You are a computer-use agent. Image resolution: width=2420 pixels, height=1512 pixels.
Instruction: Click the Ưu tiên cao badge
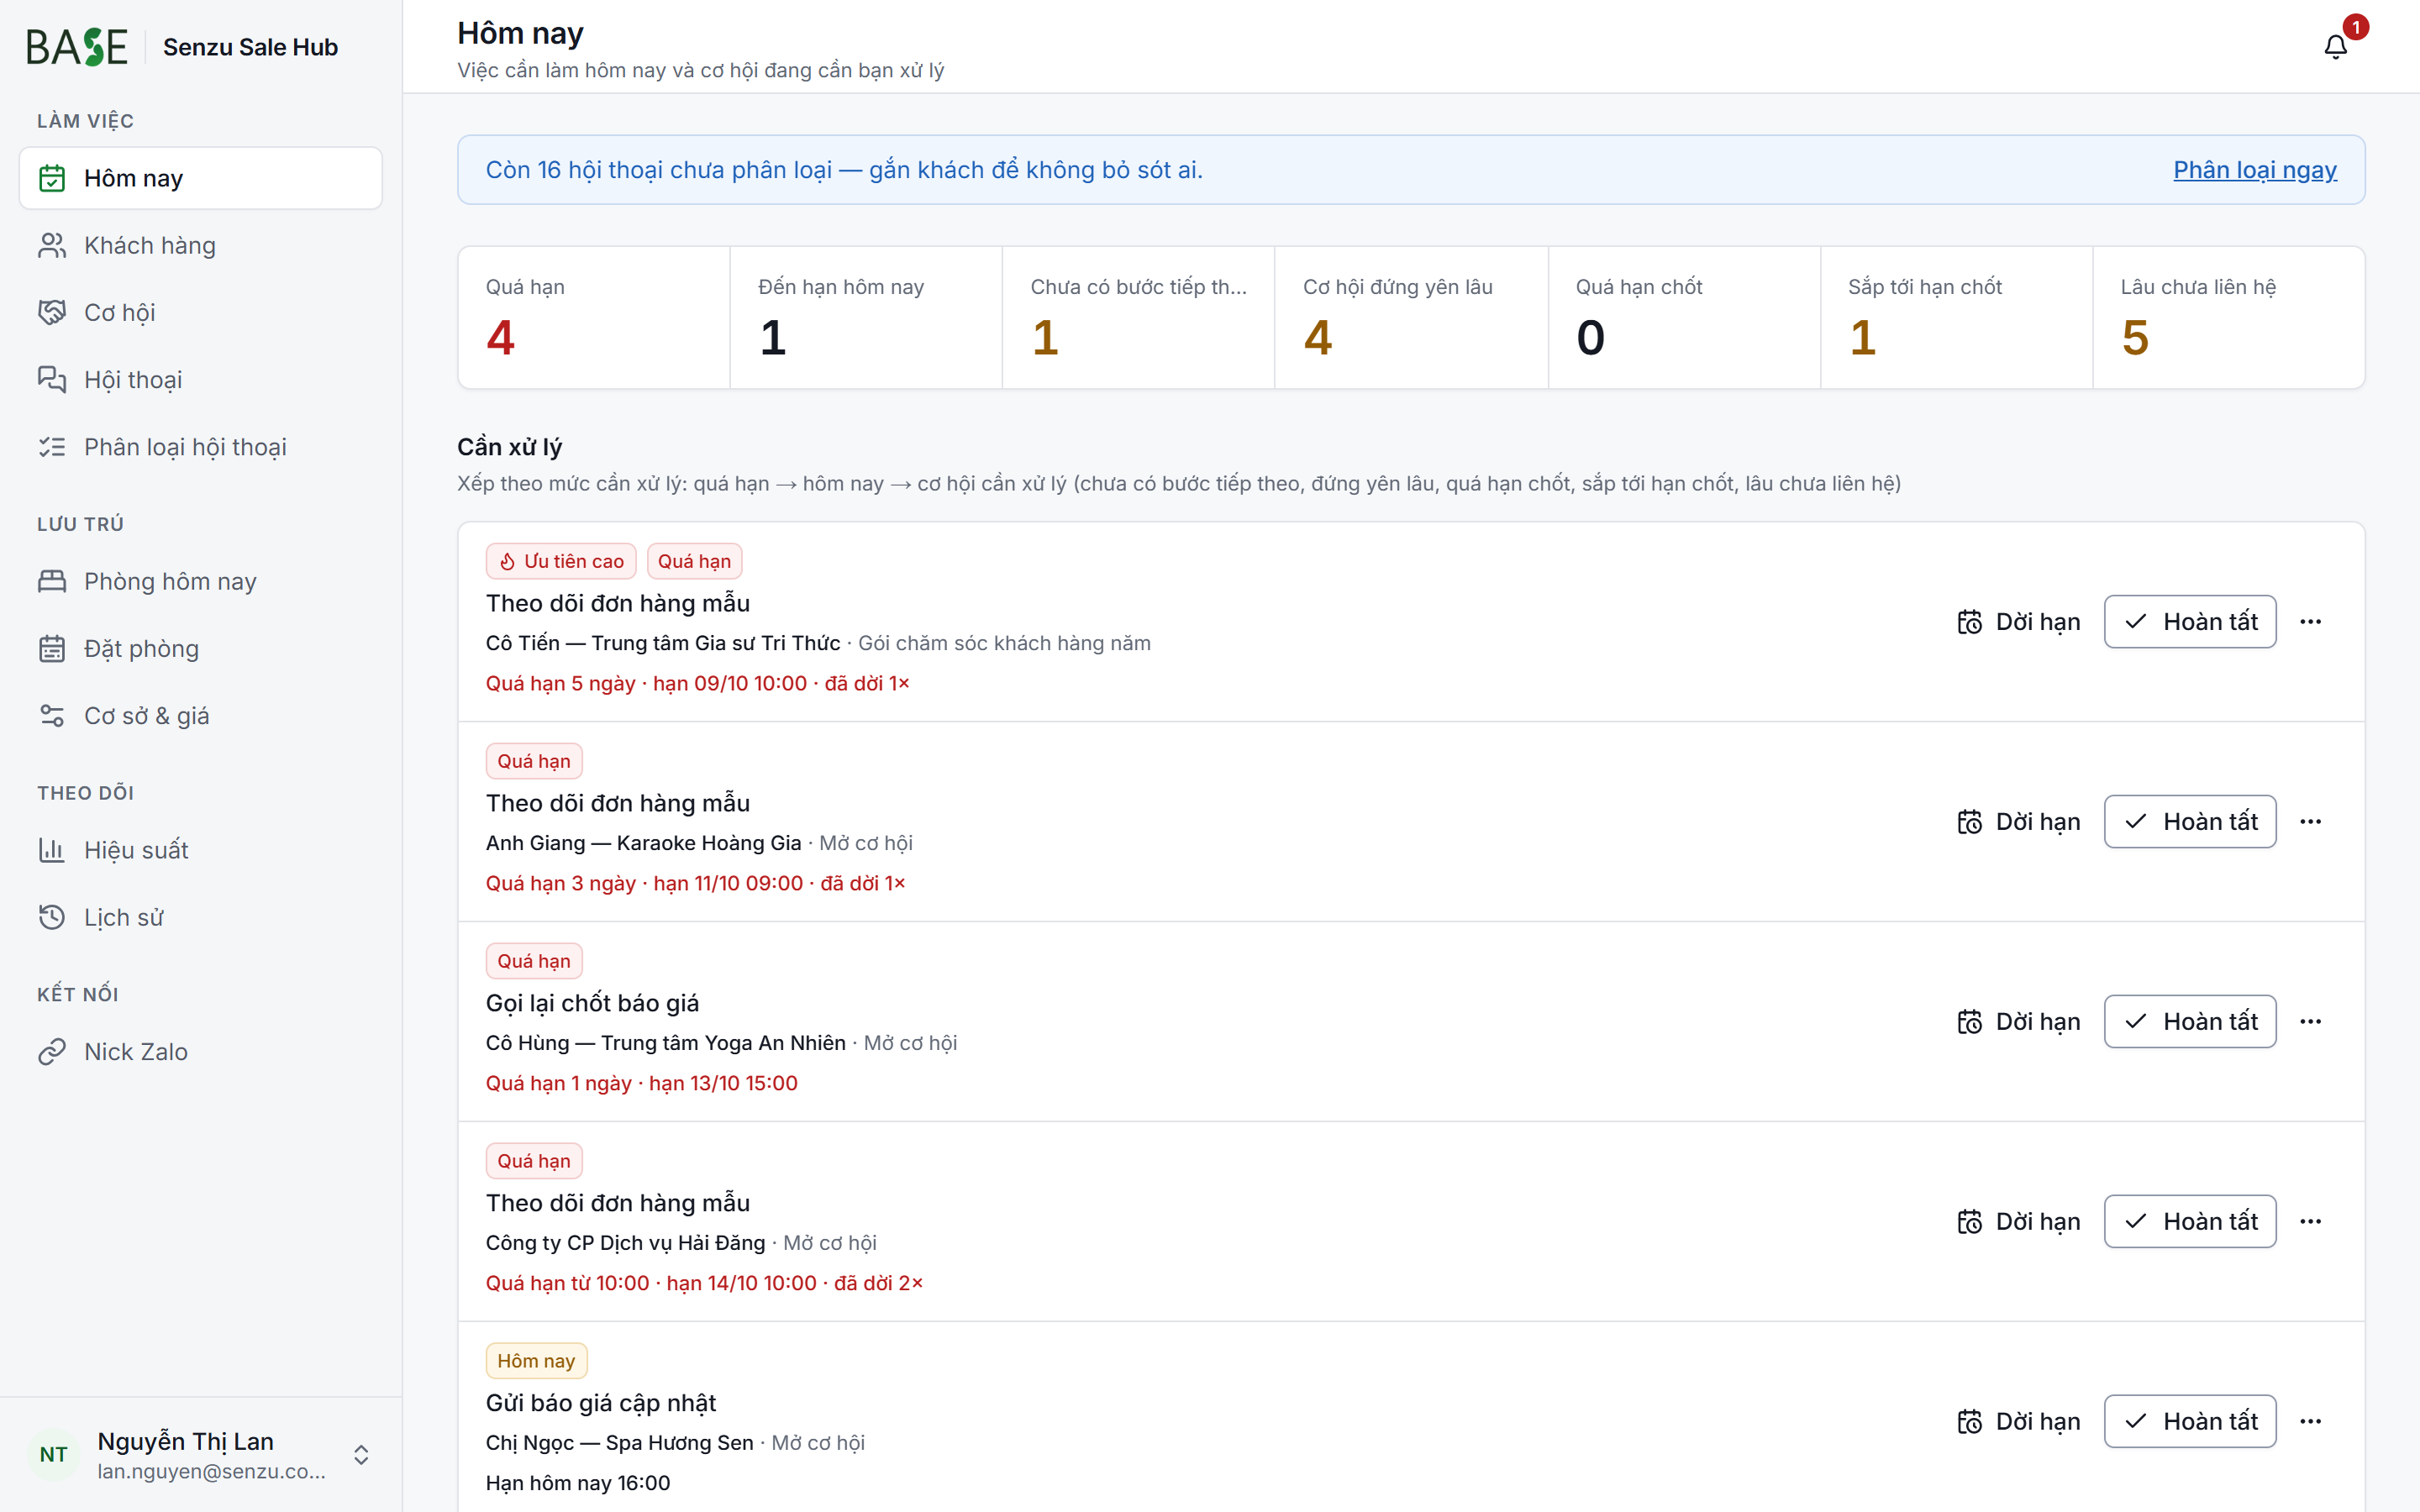coord(561,561)
